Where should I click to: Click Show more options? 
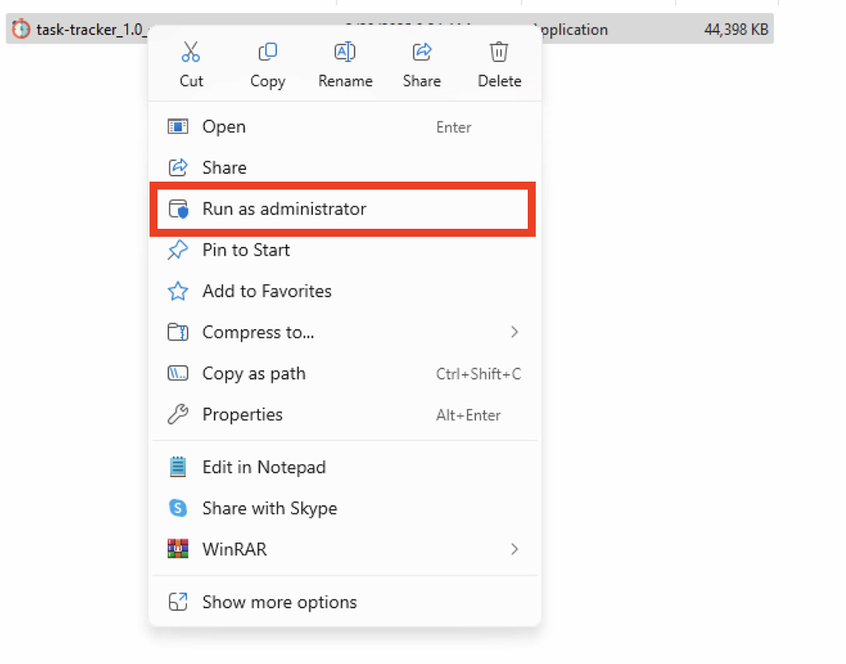pos(279,602)
